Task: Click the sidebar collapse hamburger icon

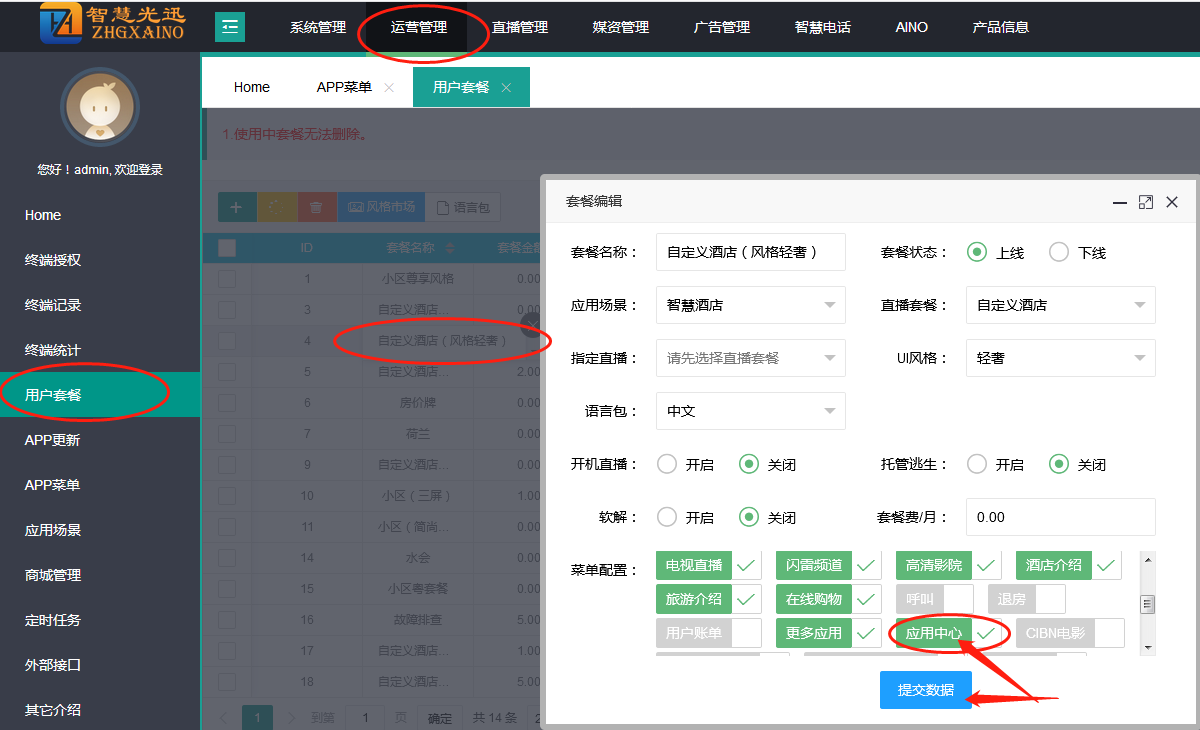Action: click(230, 27)
